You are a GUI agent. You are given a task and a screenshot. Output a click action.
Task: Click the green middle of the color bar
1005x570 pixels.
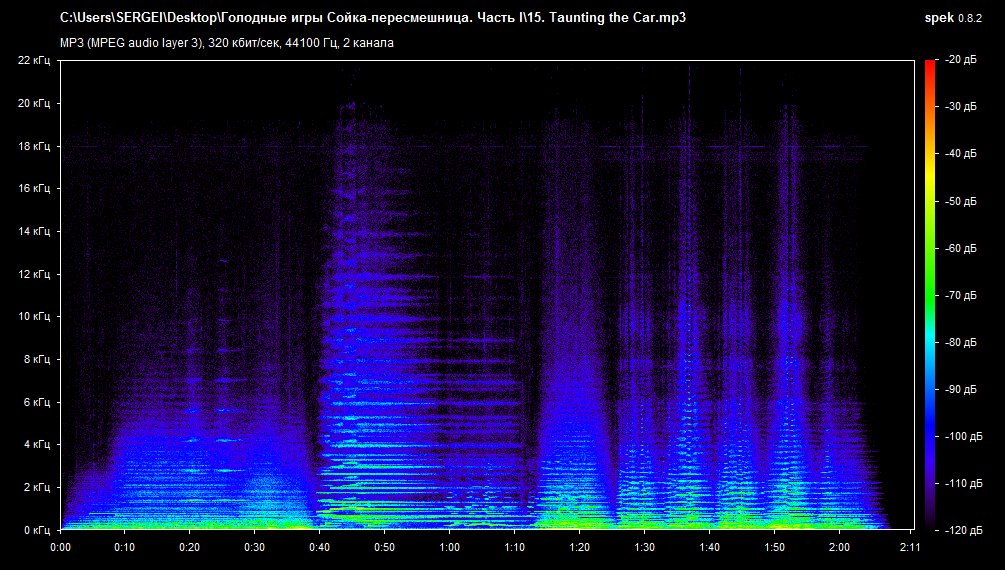coord(930,290)
